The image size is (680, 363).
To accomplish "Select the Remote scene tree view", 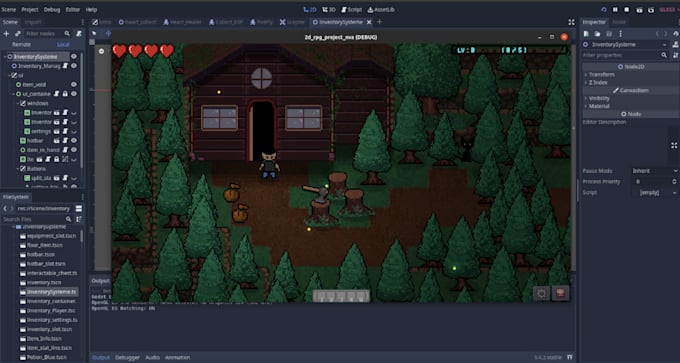I will (x=21, y=44).
